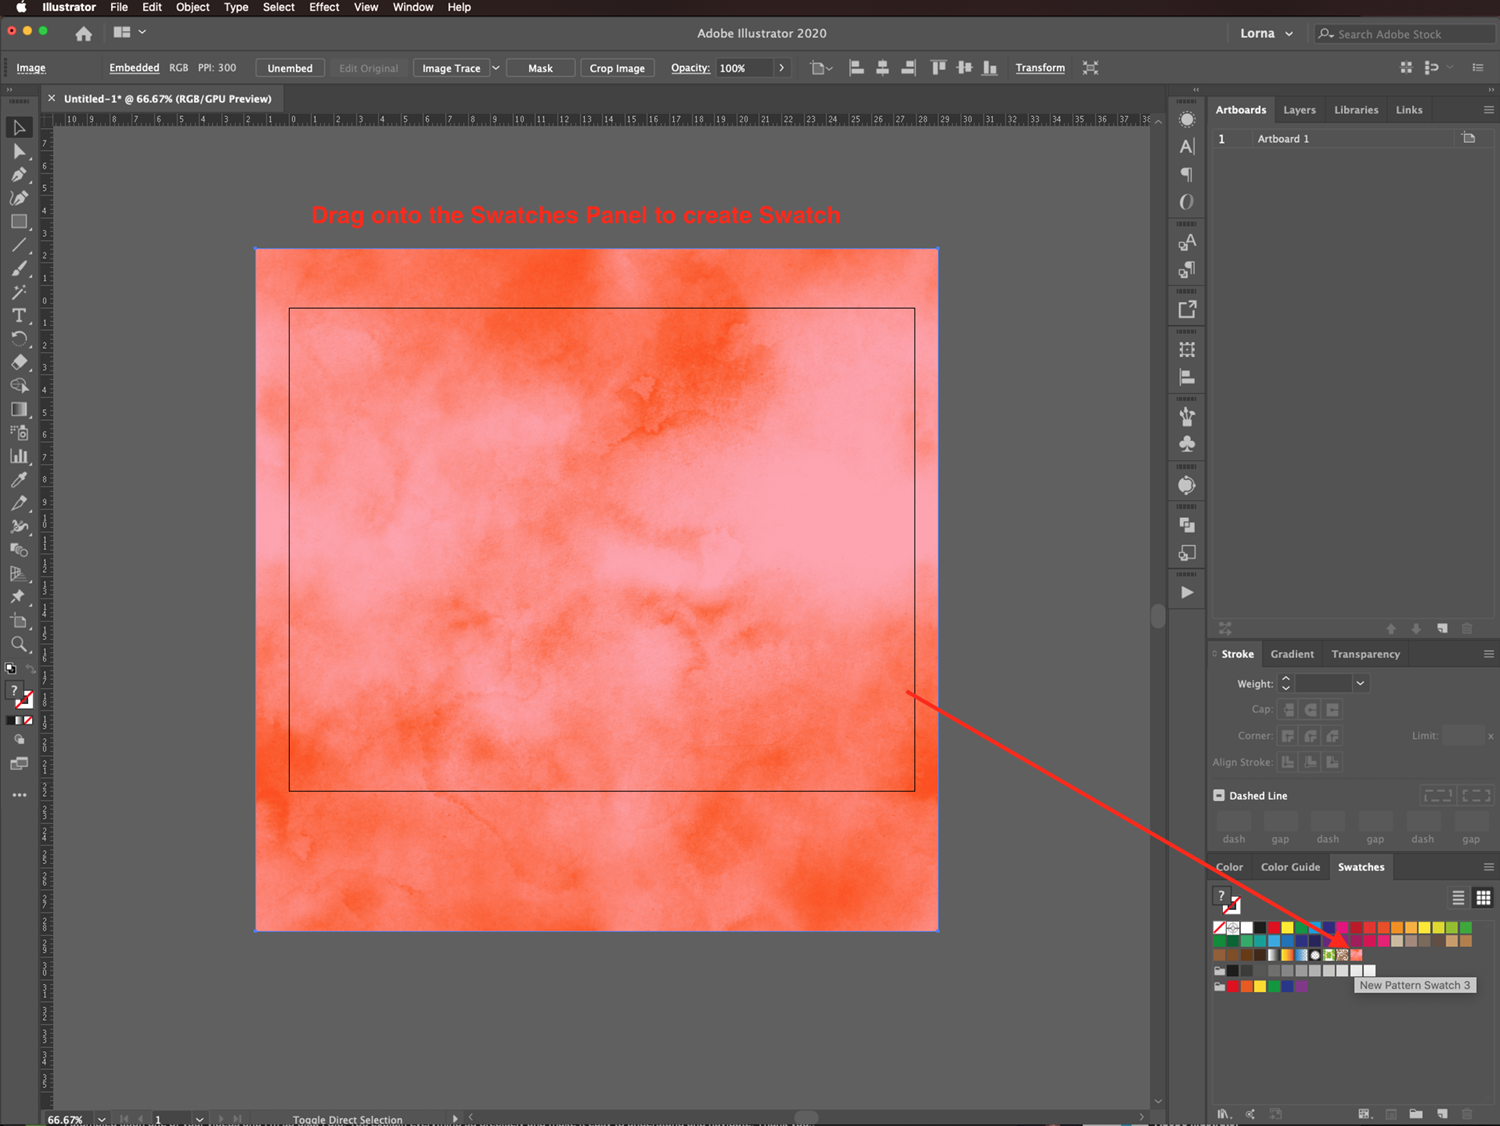The height and width of the screenshot is (1126, 1500).
Task: Open stroke Weight dropdown
Action: (1360, 684)
